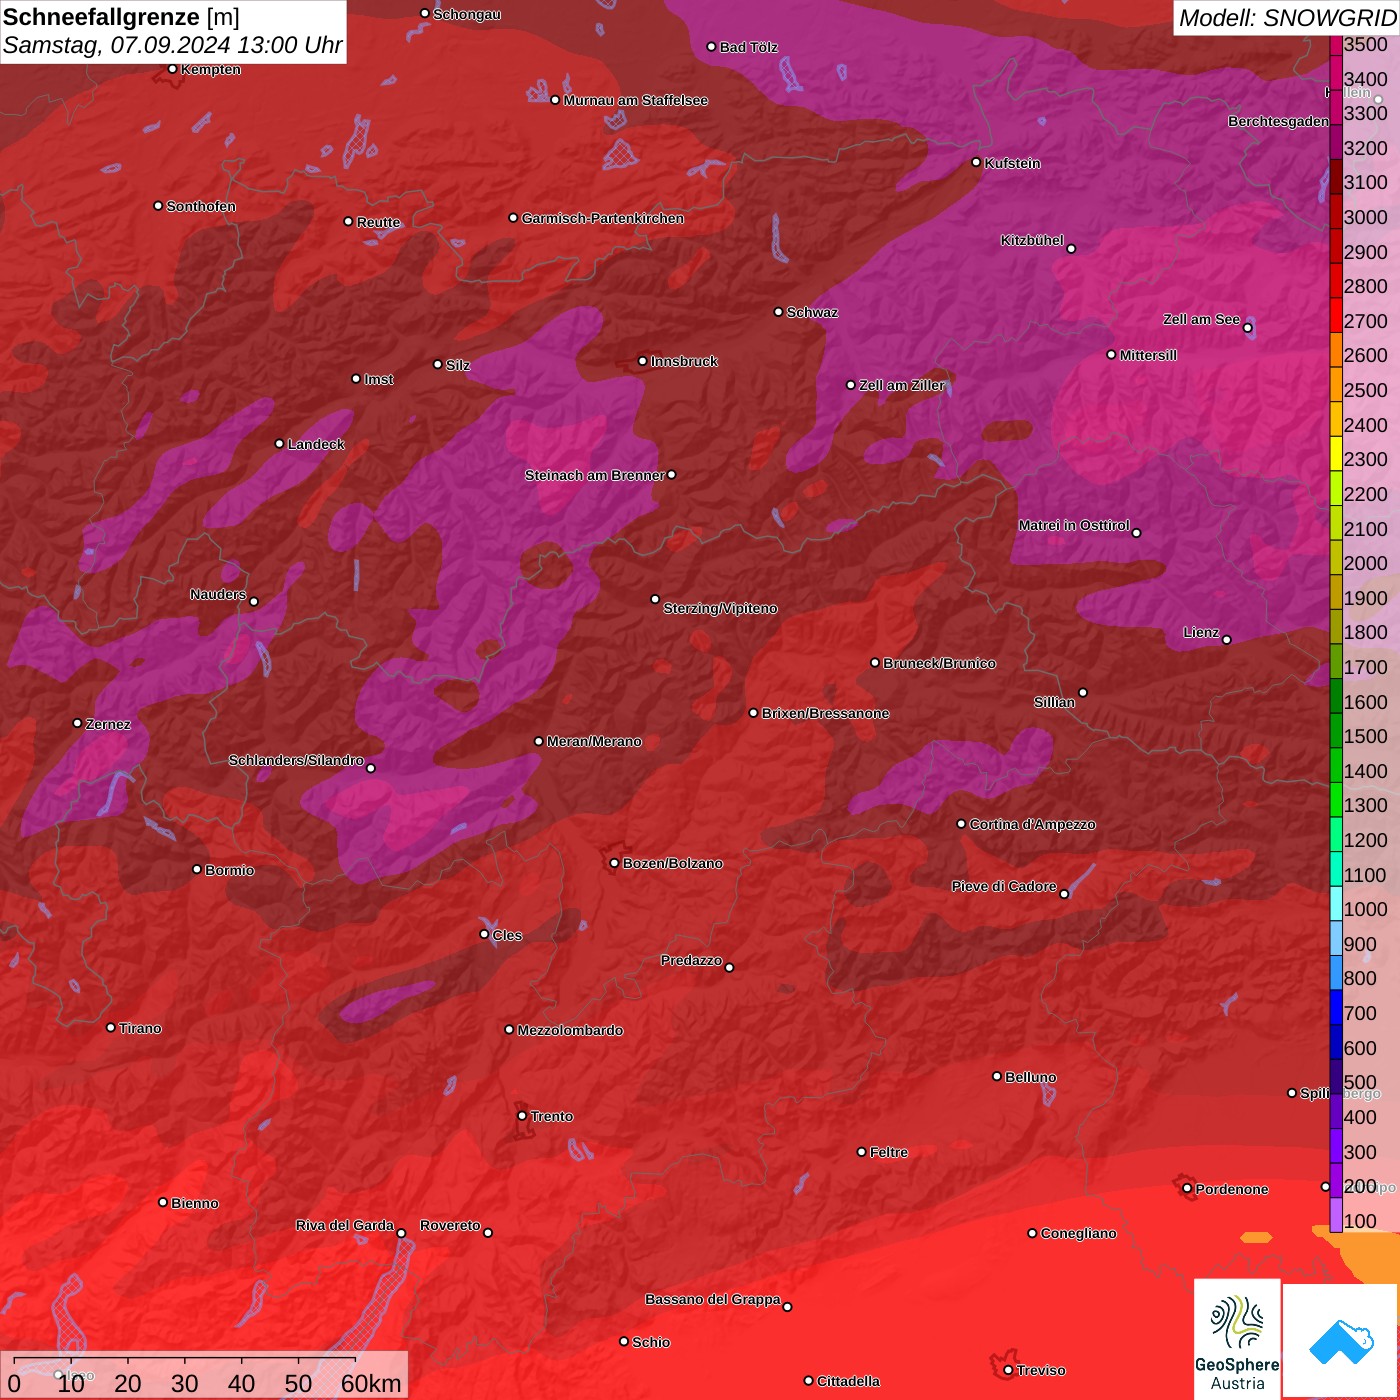Click the Feltre location dot

point(861,1152)
